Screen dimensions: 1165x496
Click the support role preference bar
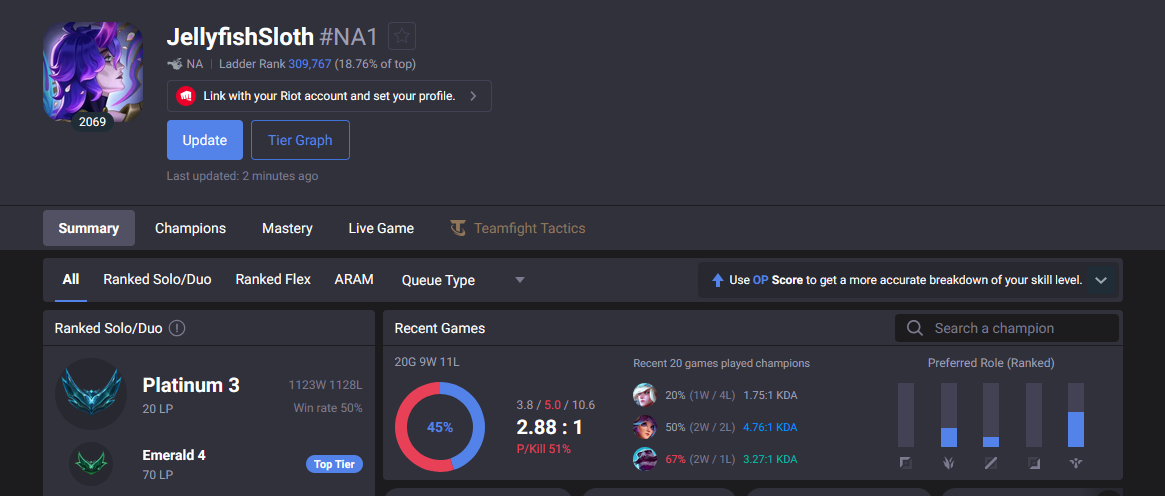pyautogui.click(x=1076, y=415)
